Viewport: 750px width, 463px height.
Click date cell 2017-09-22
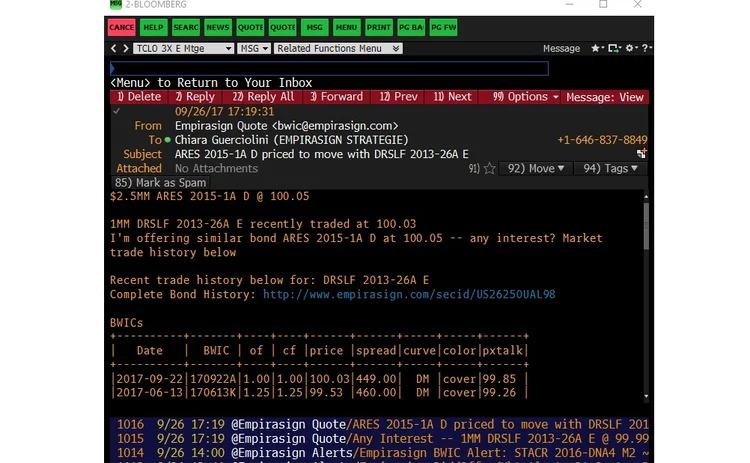coord(150,379)
